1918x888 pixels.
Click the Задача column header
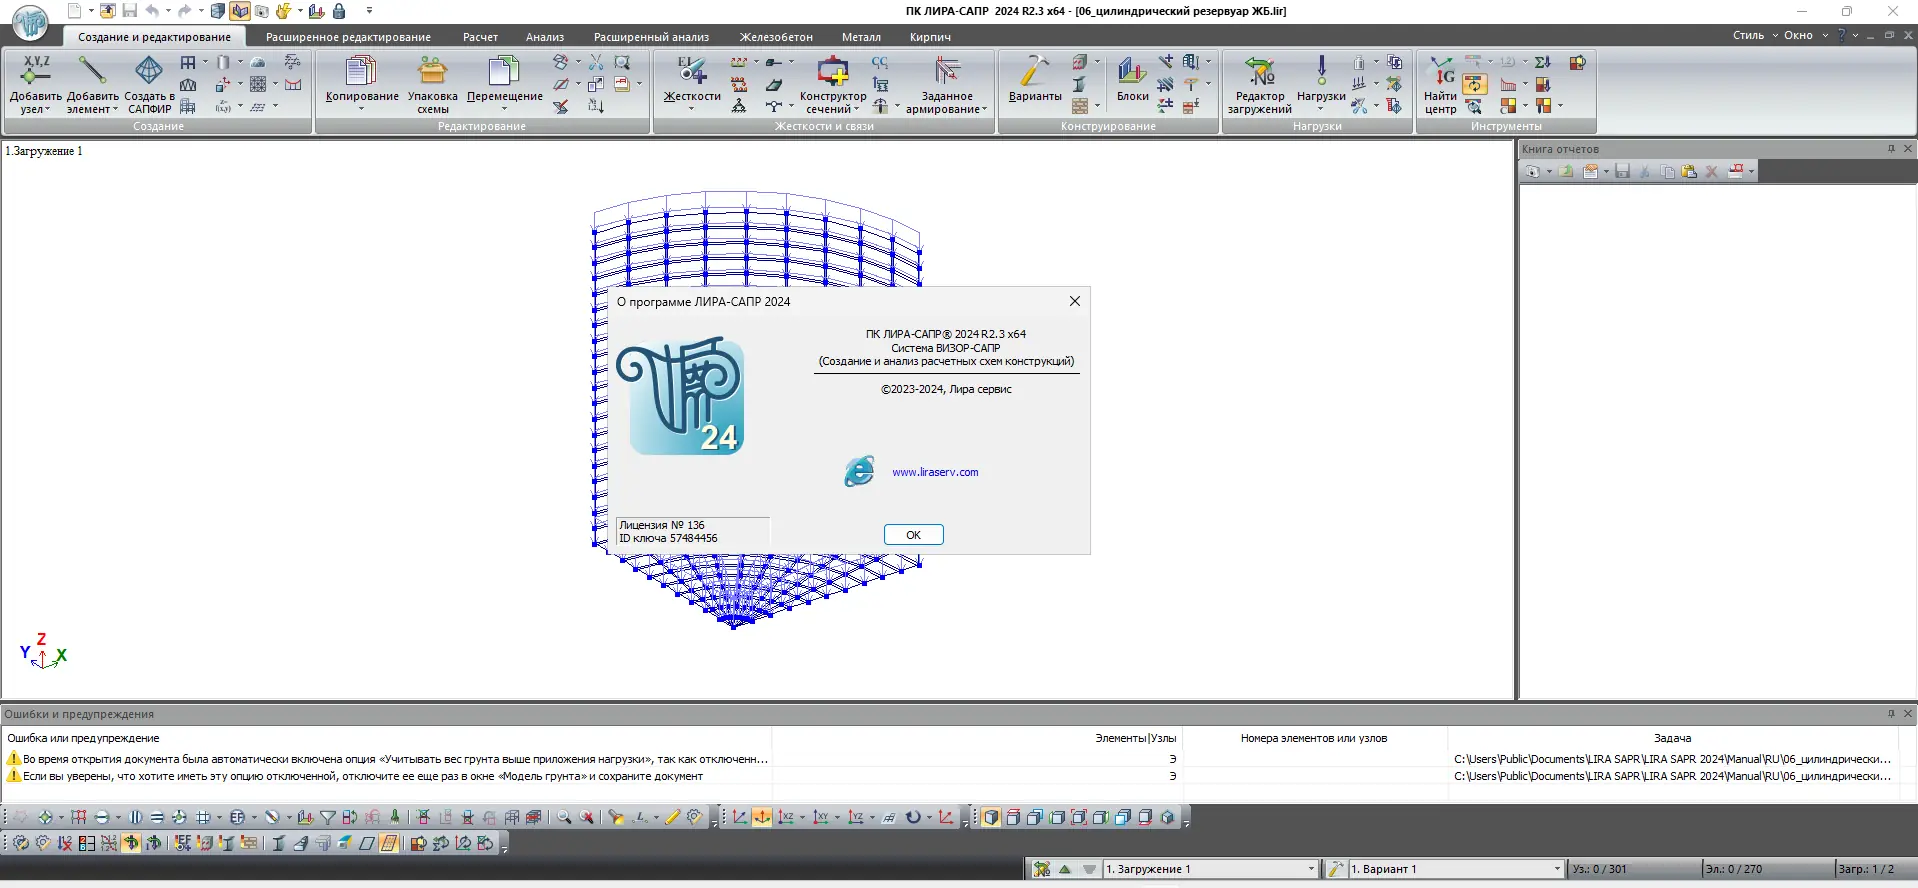[1672, 738]
